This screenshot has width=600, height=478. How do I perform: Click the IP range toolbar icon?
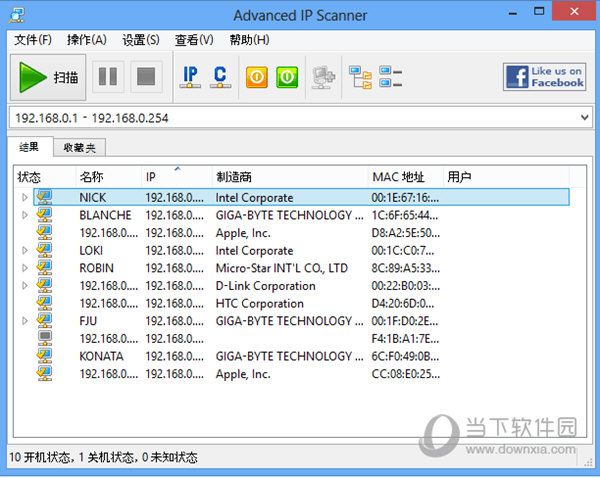(190, 77)
